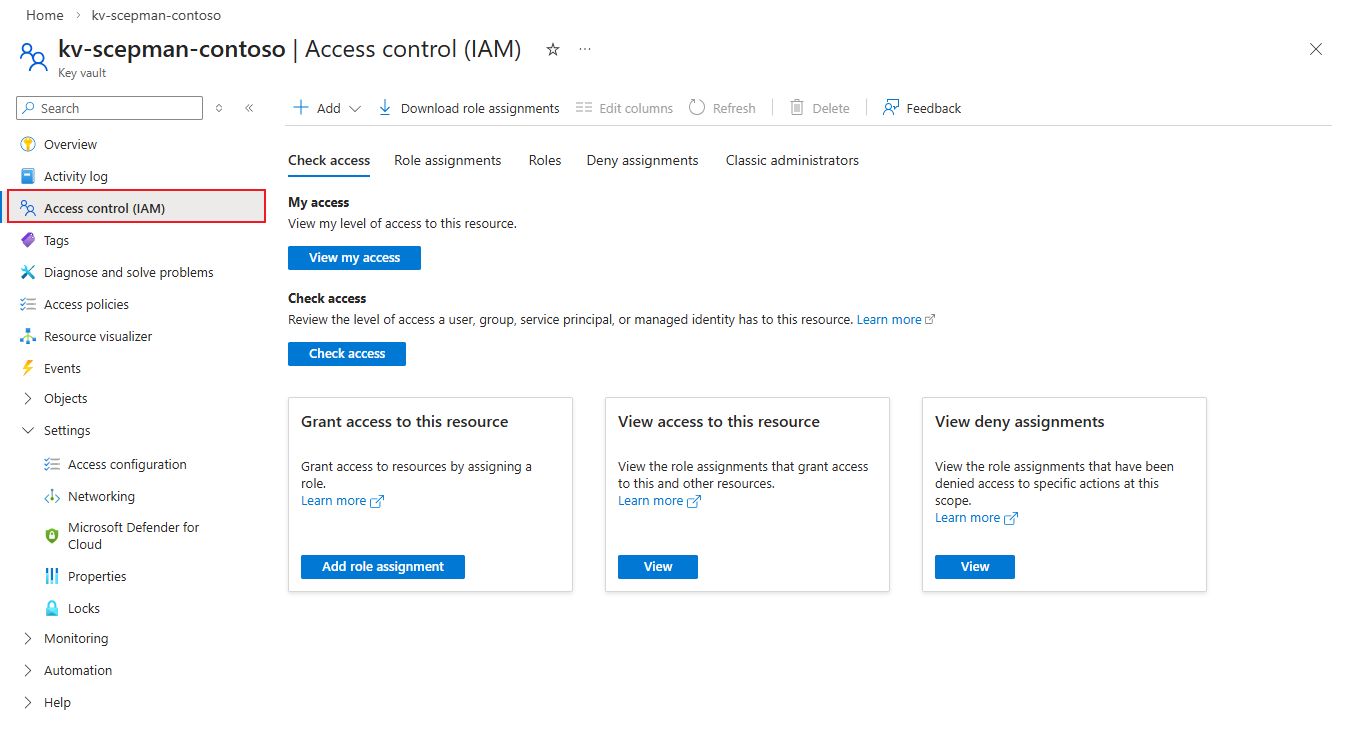The height and width of the screenshot is (732, 1352).
Task: Open the more options ellipsis in header
Action: (585, 49)
